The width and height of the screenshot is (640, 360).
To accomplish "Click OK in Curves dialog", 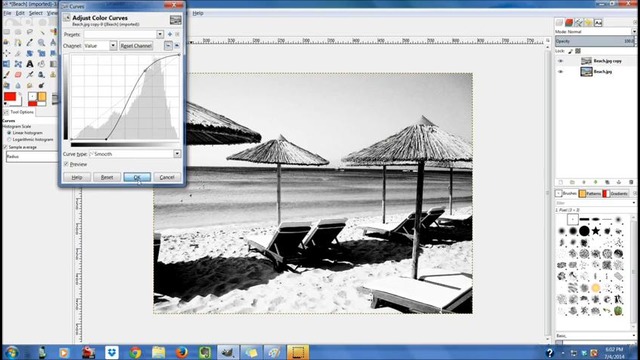I will tap(137, 177).
